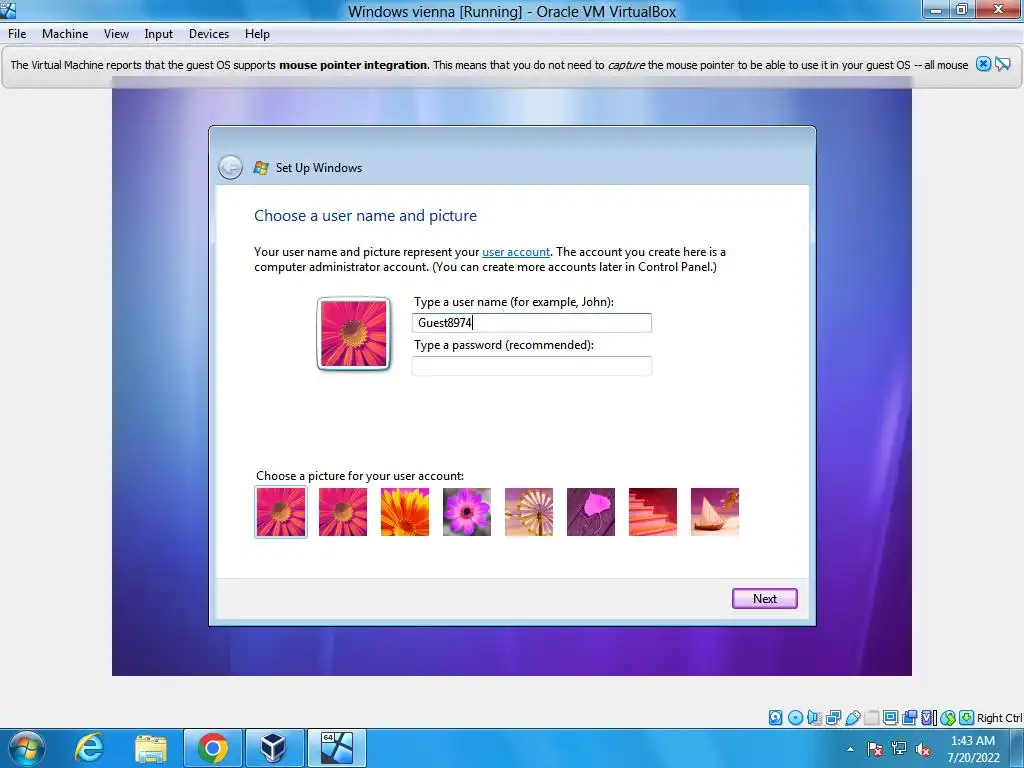
Task: Click the Next button
Action: pos(765,598)
